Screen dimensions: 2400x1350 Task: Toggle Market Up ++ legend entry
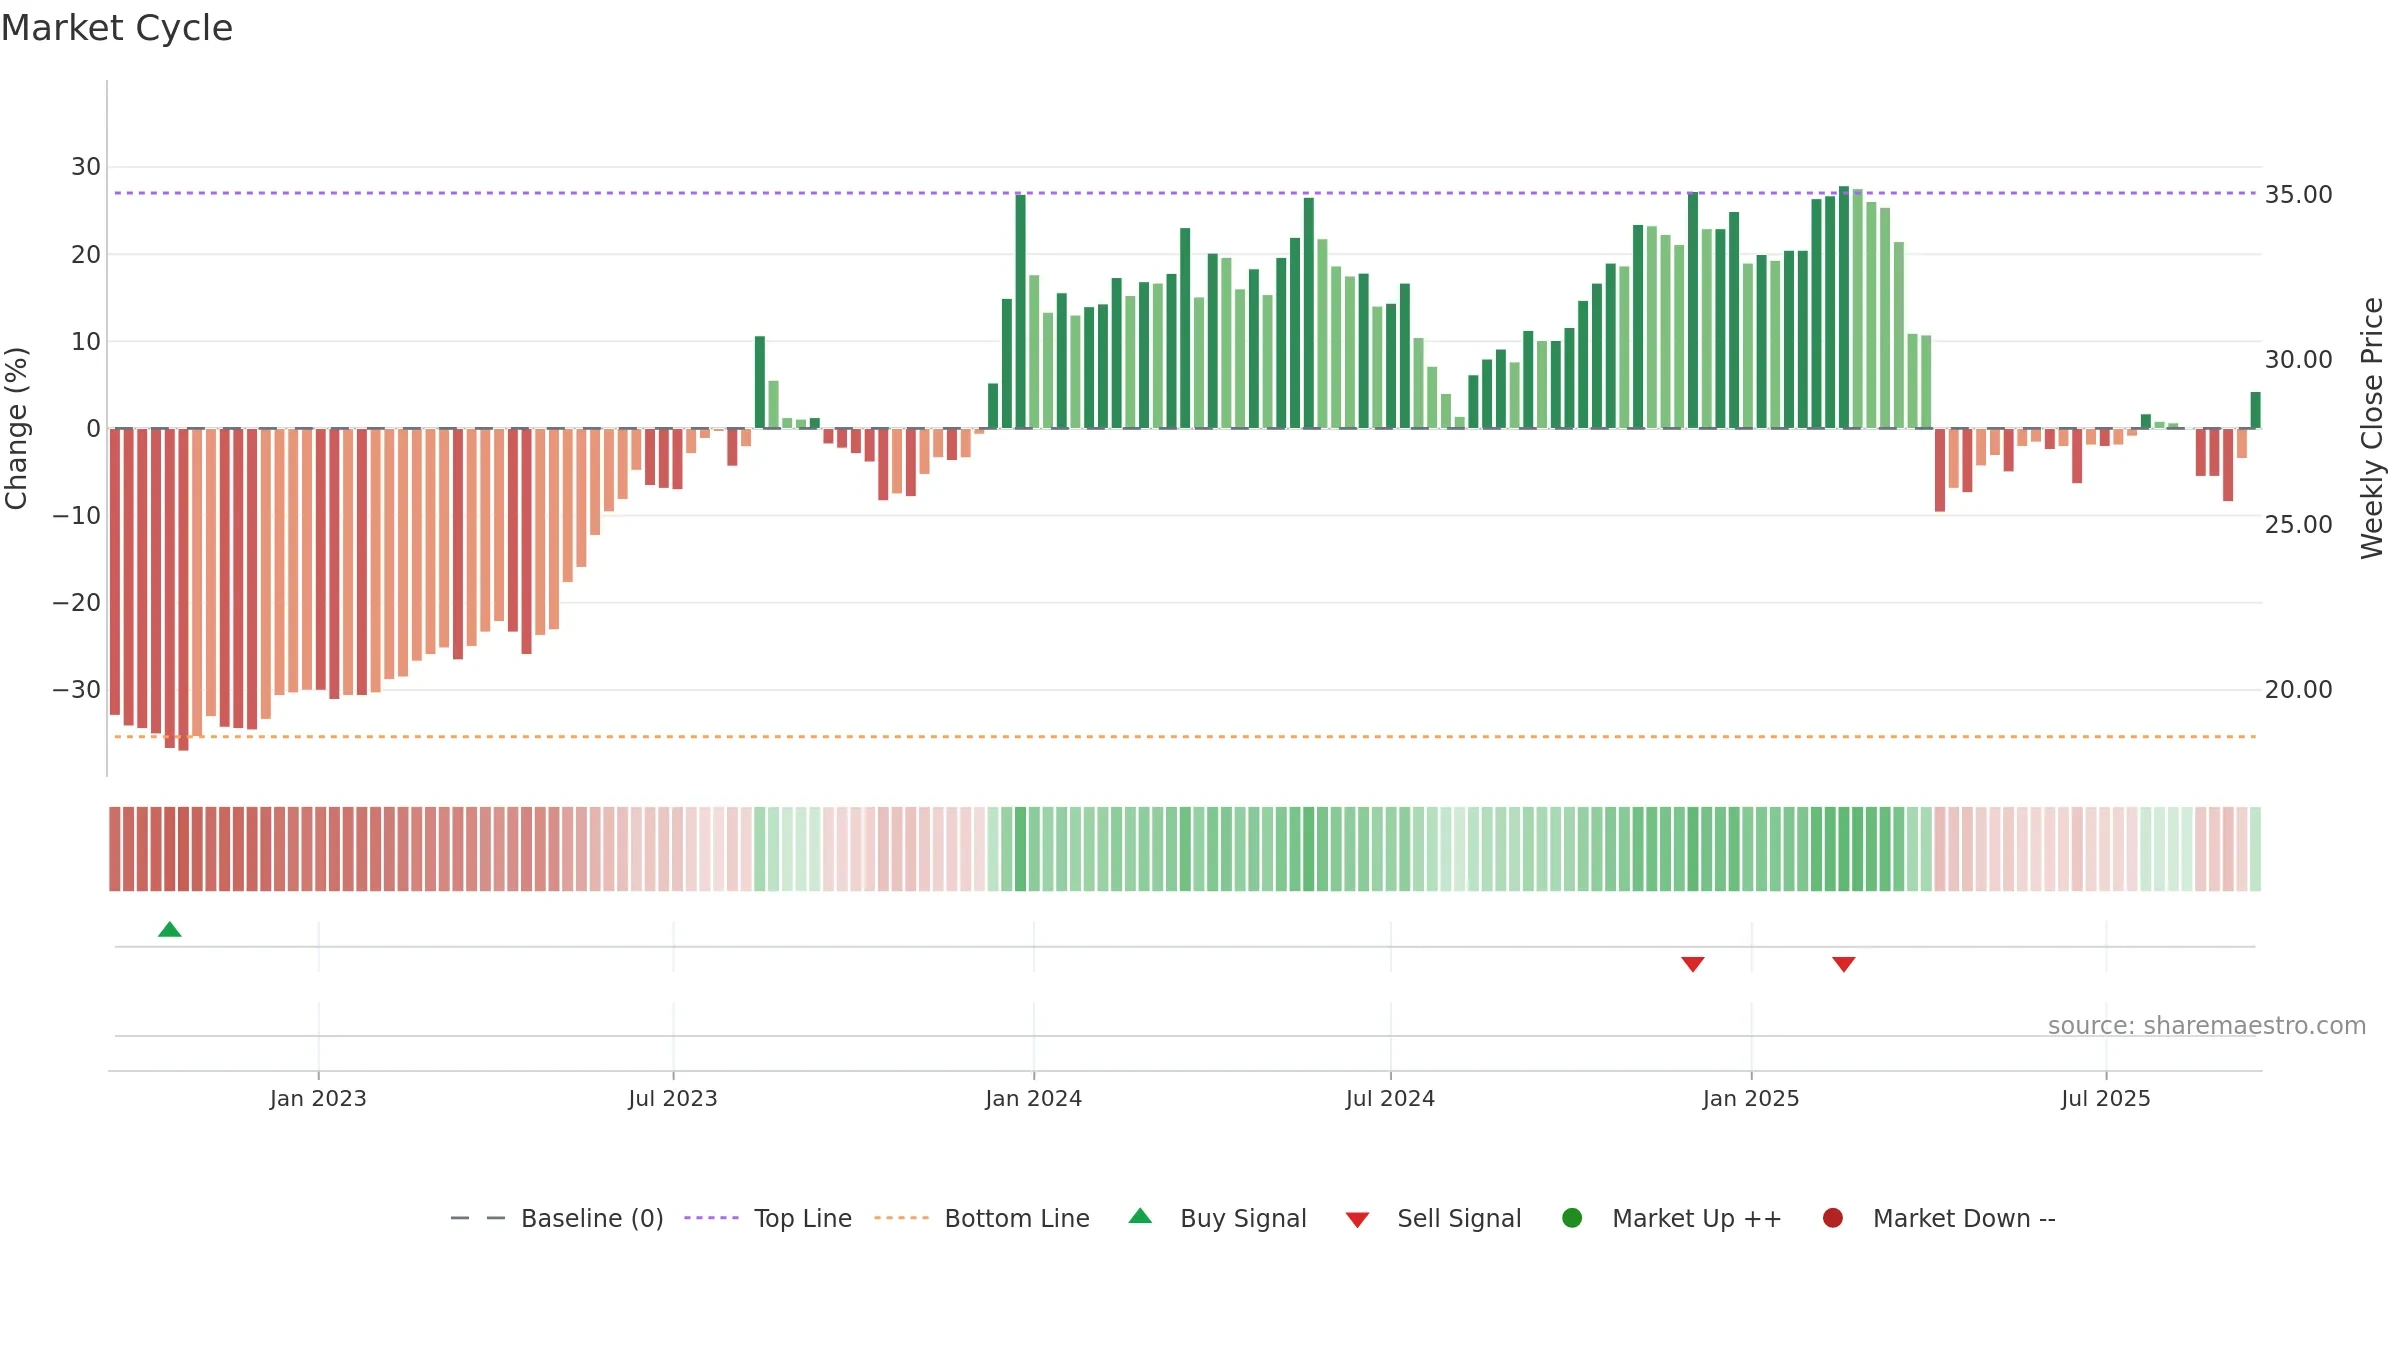coord(1672,1218)
